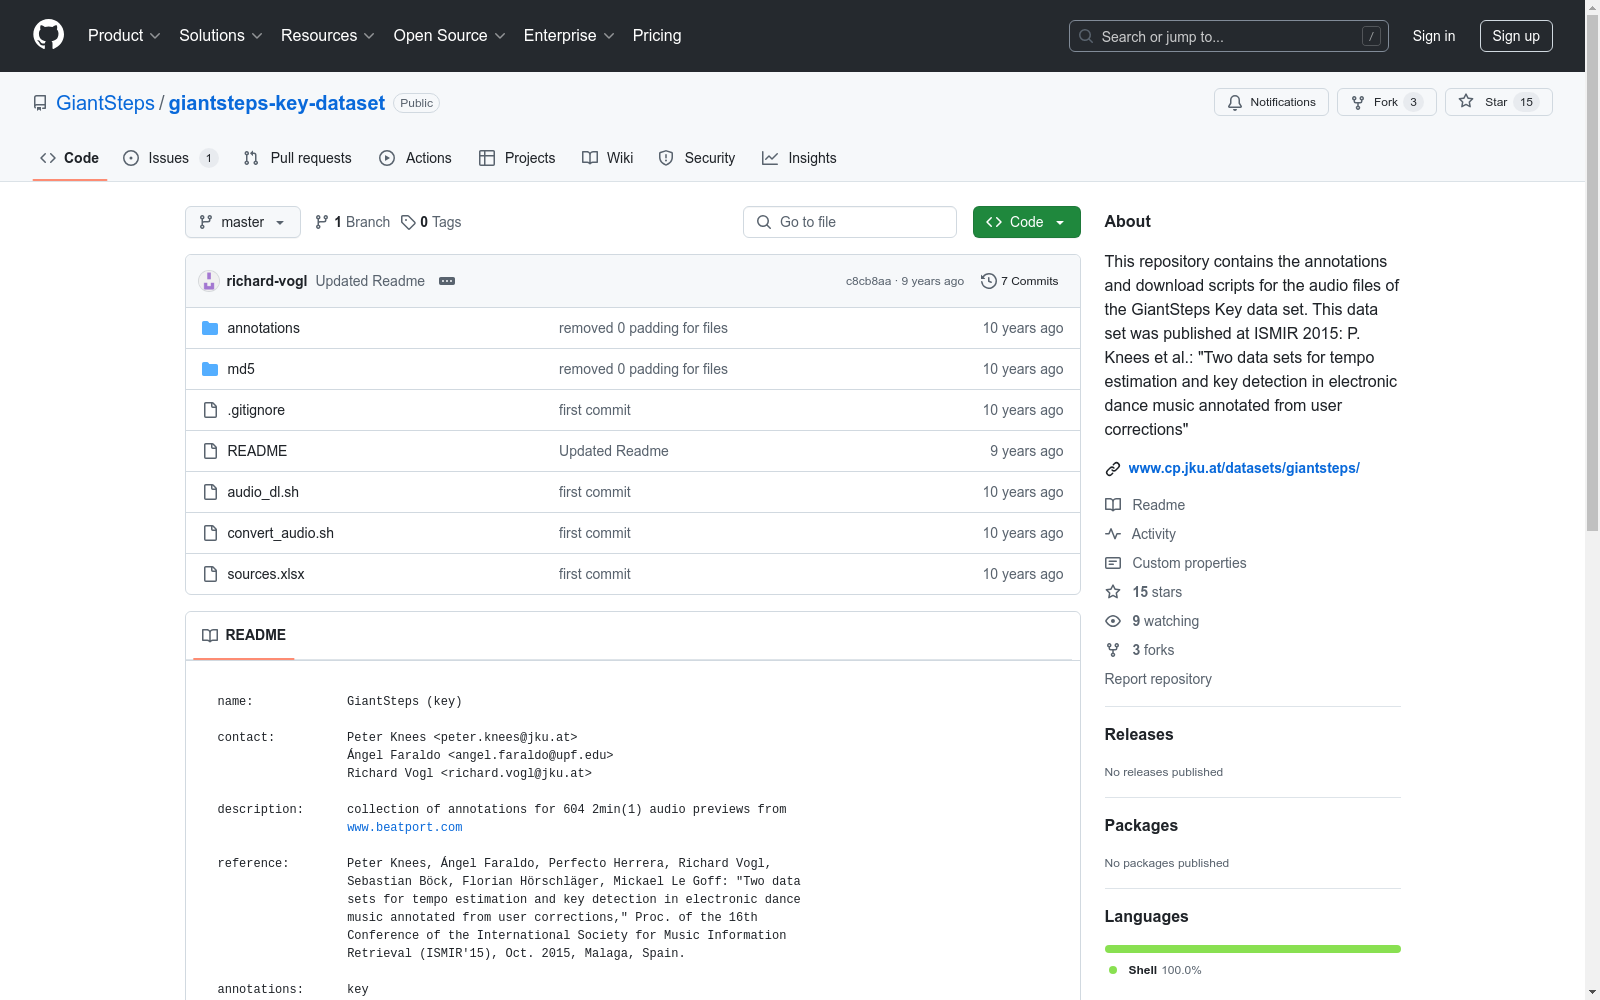Image resolution: width=1600 pixels, height=1000 pixels.
Task: Open the green Code dropdown button
Action: point(1026,222)
